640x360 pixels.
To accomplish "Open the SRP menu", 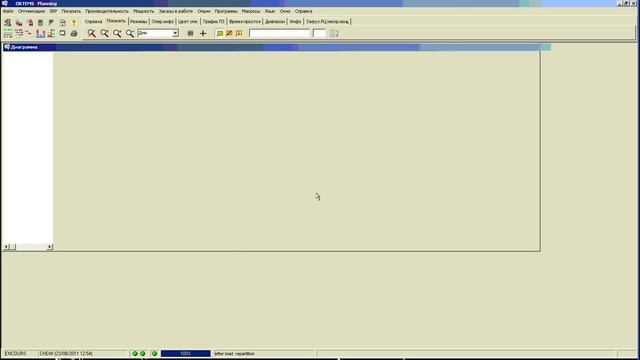I will (53, 11).
